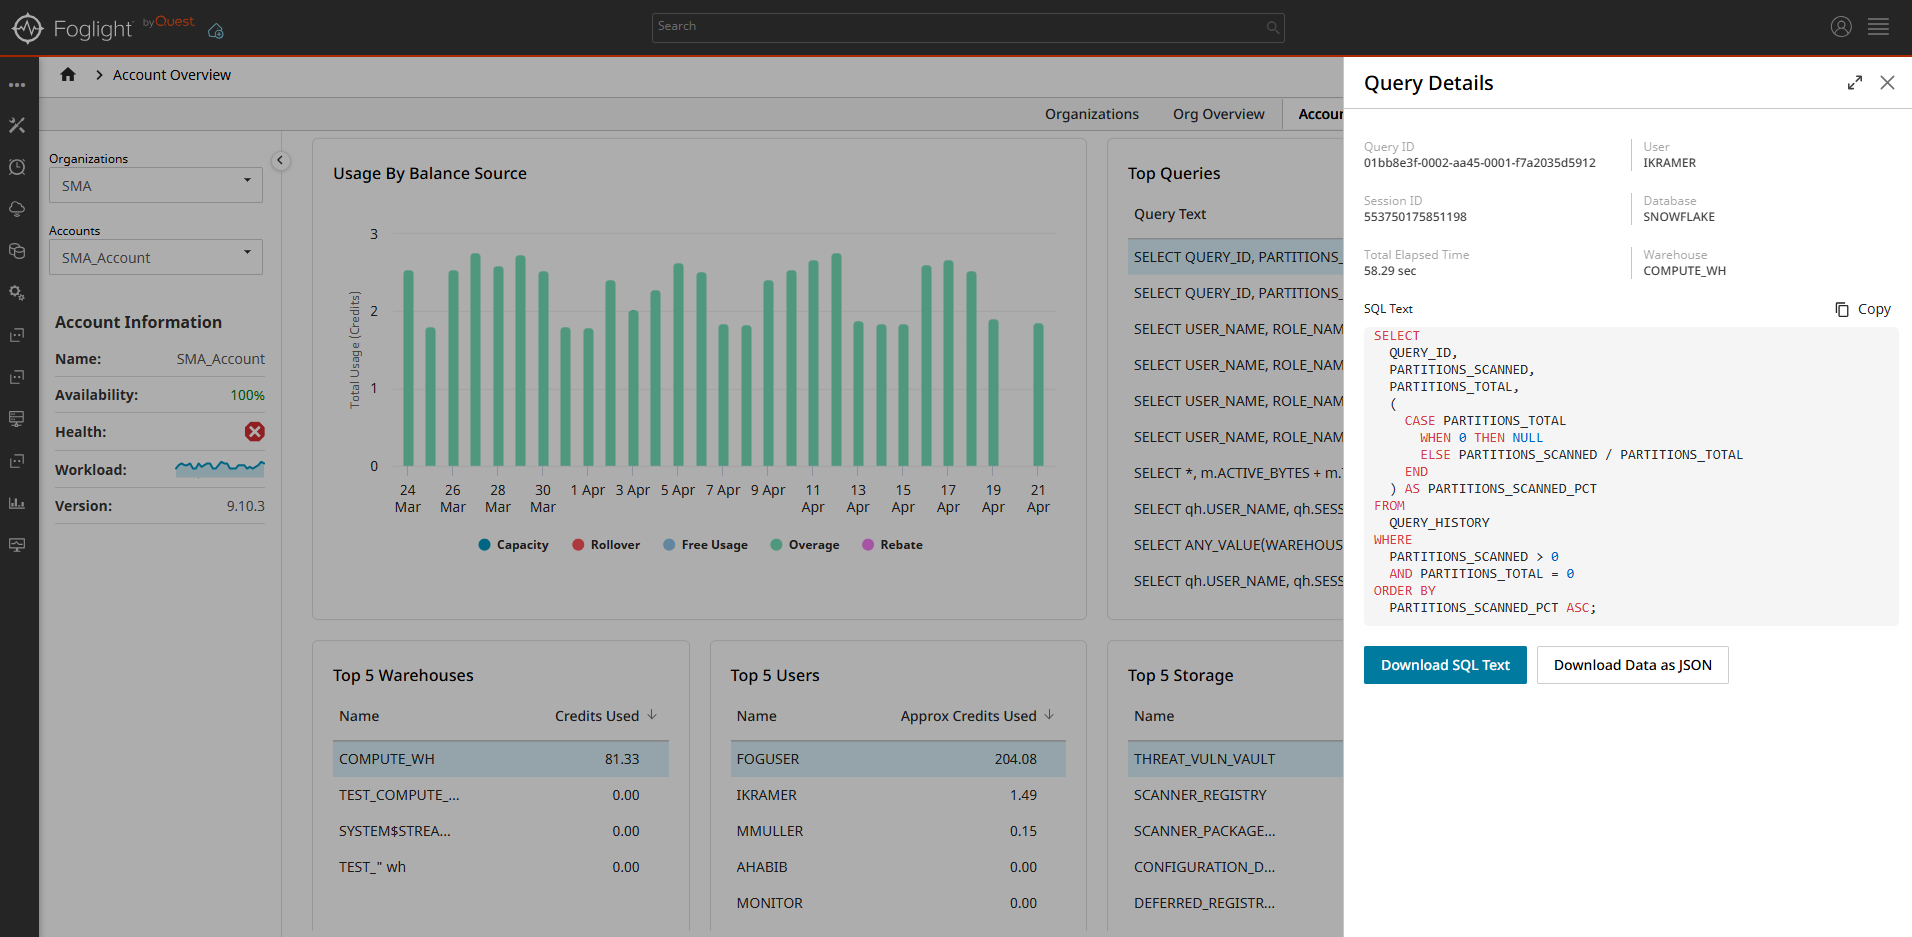
Task: Toggle Capacity series in legend
Action: click(514, 545)
